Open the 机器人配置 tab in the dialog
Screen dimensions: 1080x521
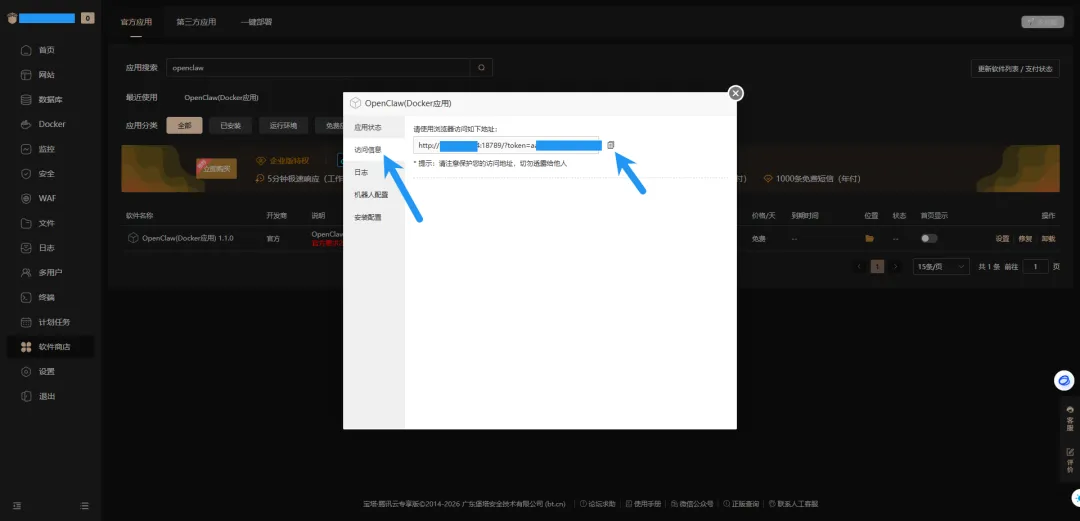coord(371,194)
